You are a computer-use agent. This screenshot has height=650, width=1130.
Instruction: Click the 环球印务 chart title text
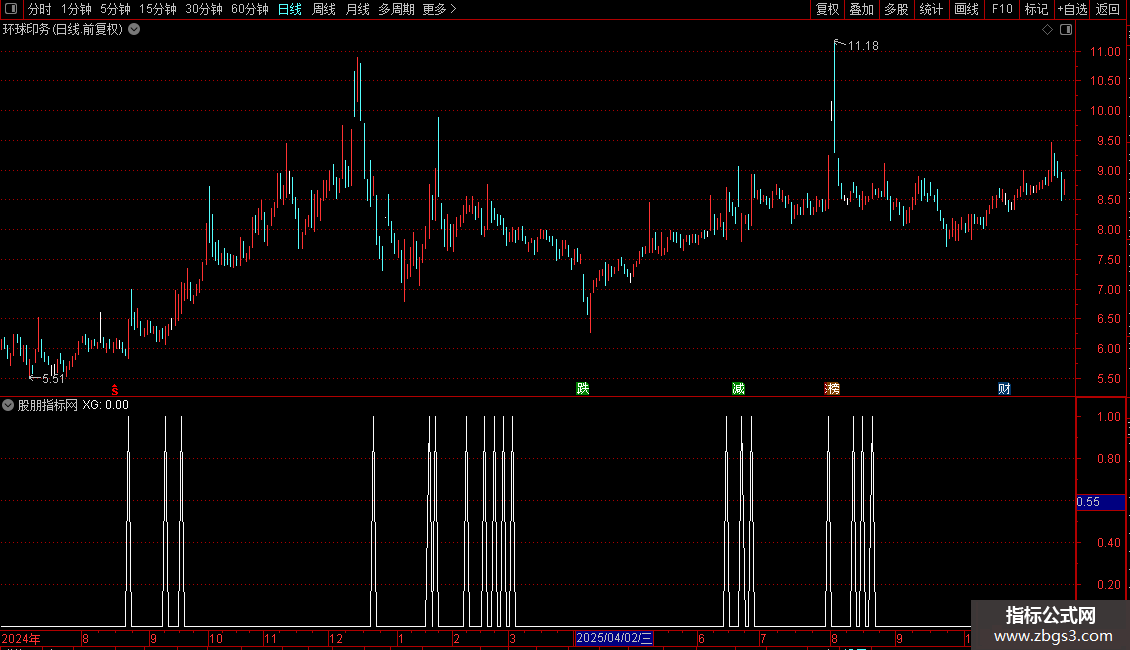(63, 30)
